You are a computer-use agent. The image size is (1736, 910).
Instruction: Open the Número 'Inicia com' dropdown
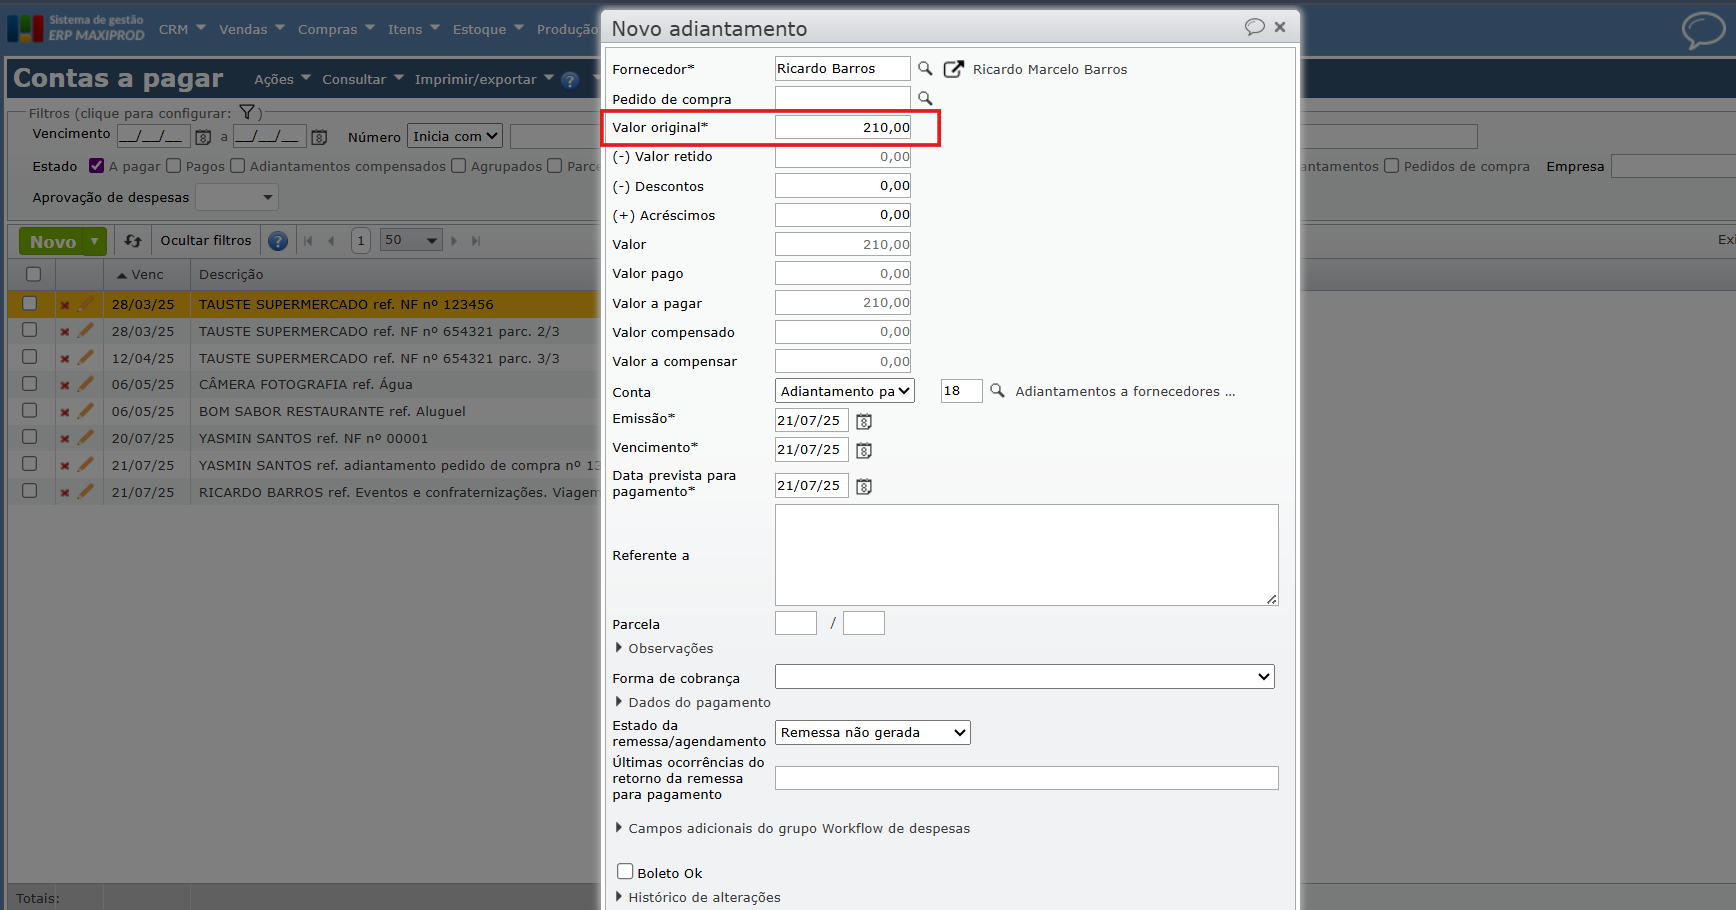(x=455, y=136)
